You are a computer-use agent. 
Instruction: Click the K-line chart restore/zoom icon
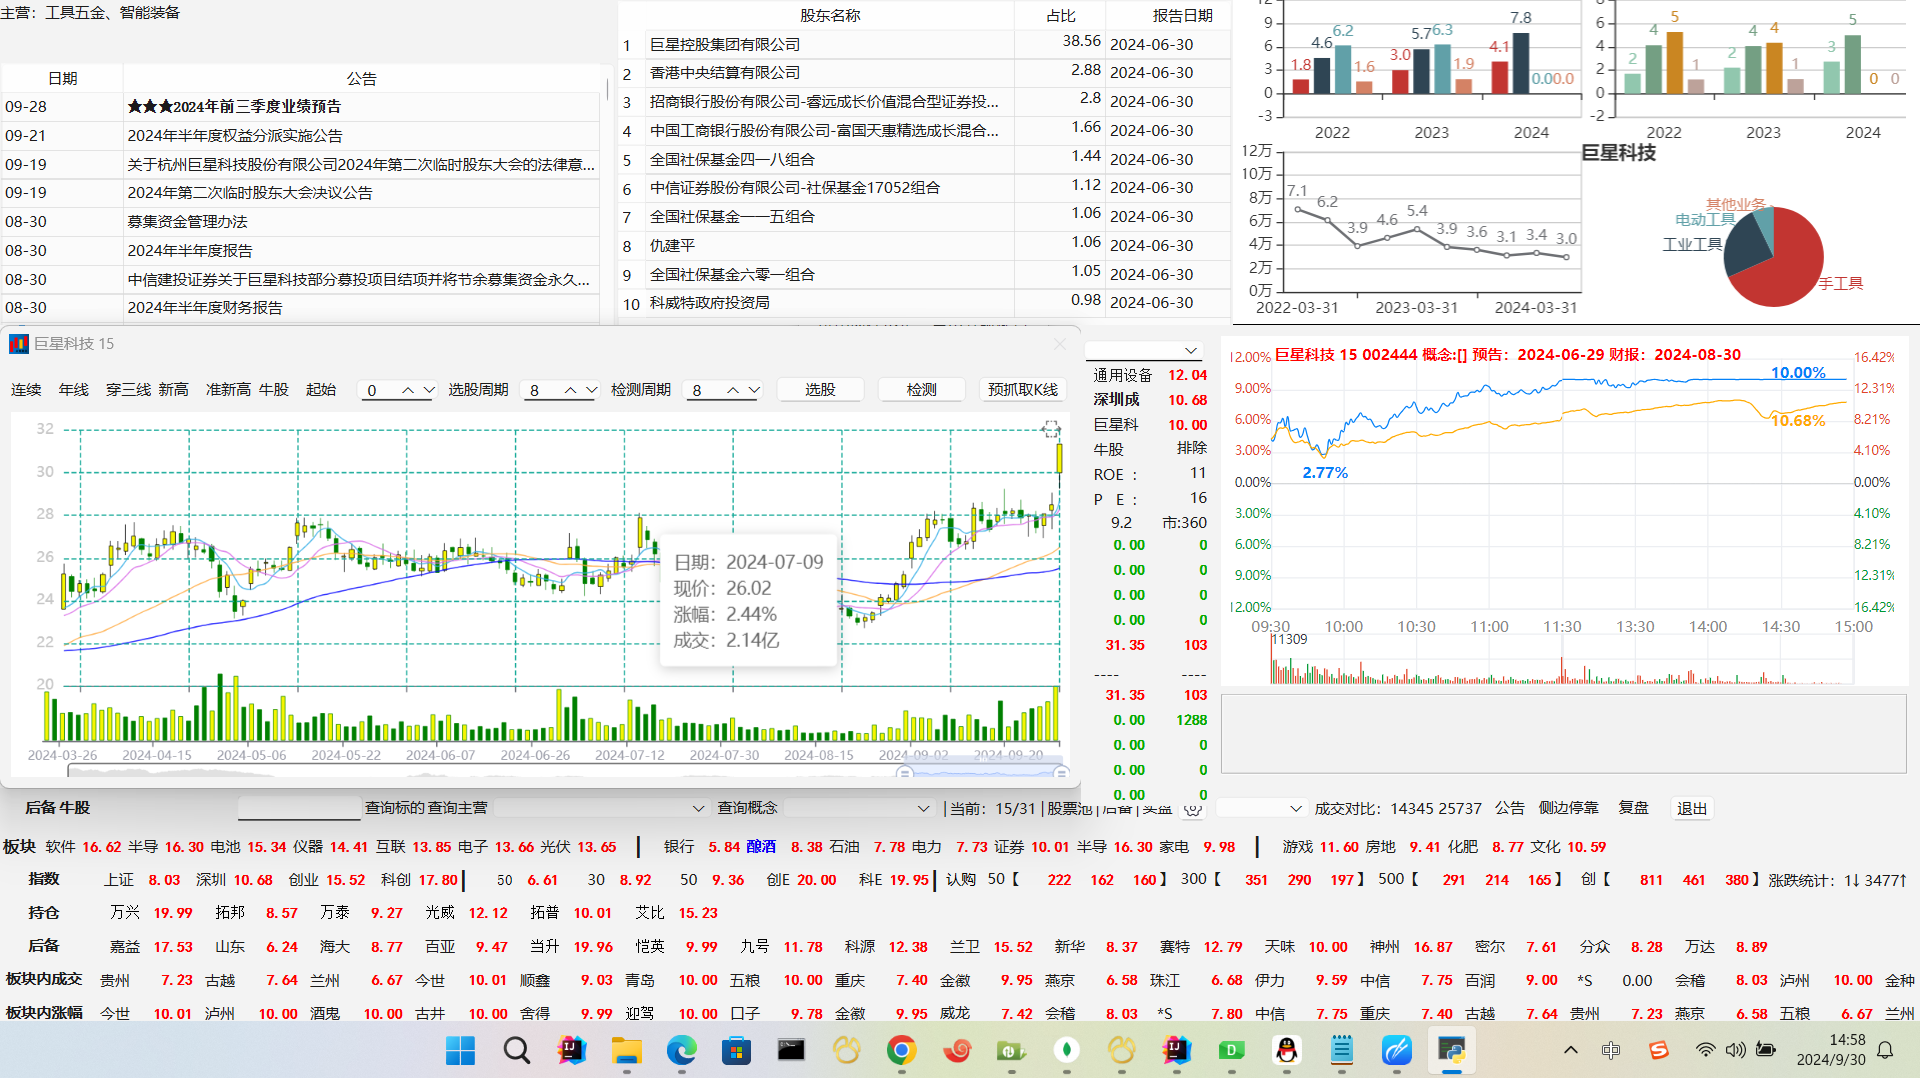pyautogui.click(x=1051, y=429)
